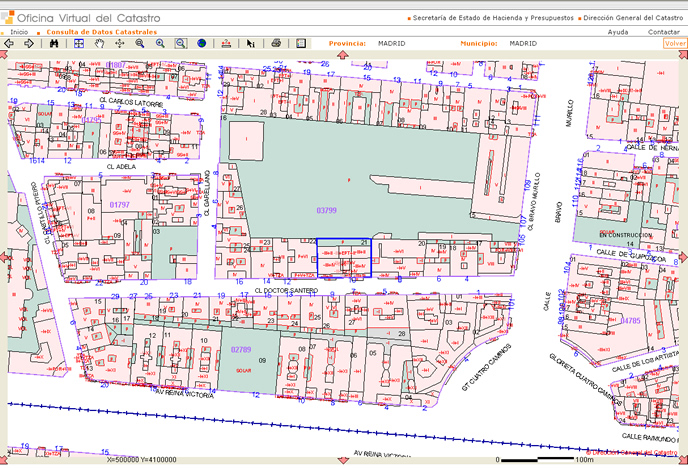Open the Contactar link
688x468 pixels.
pyautogui.click(x=663, y=32)
